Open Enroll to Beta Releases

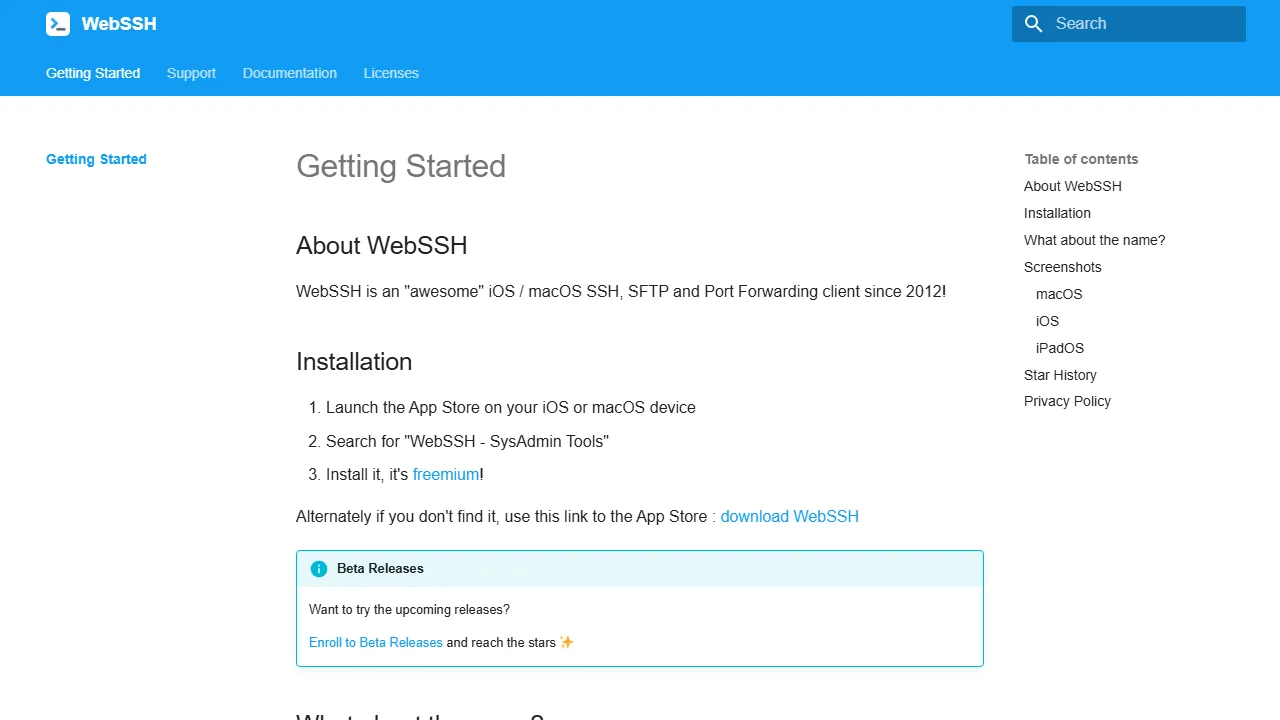375,642
